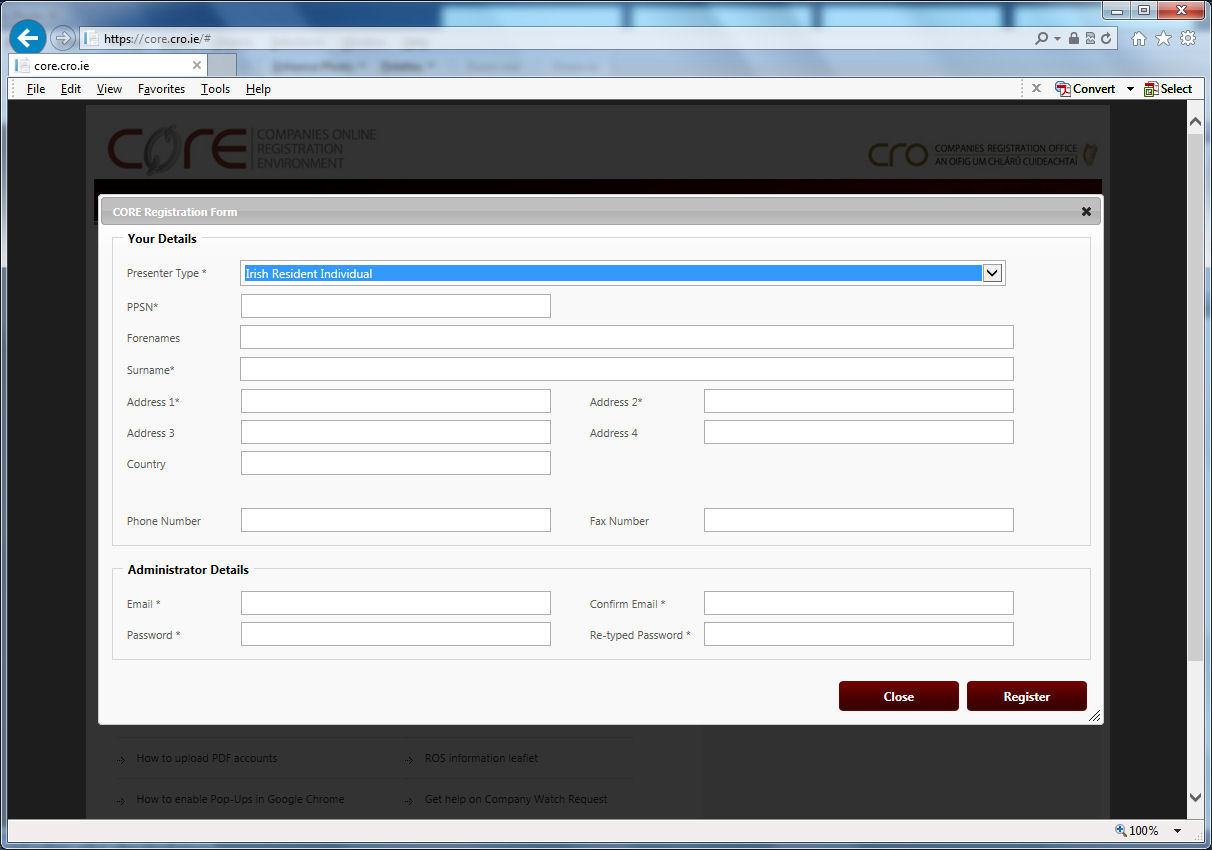Open the Tools gear icon
This screenshot has width=1212, height=850.
coord(1188,38)
